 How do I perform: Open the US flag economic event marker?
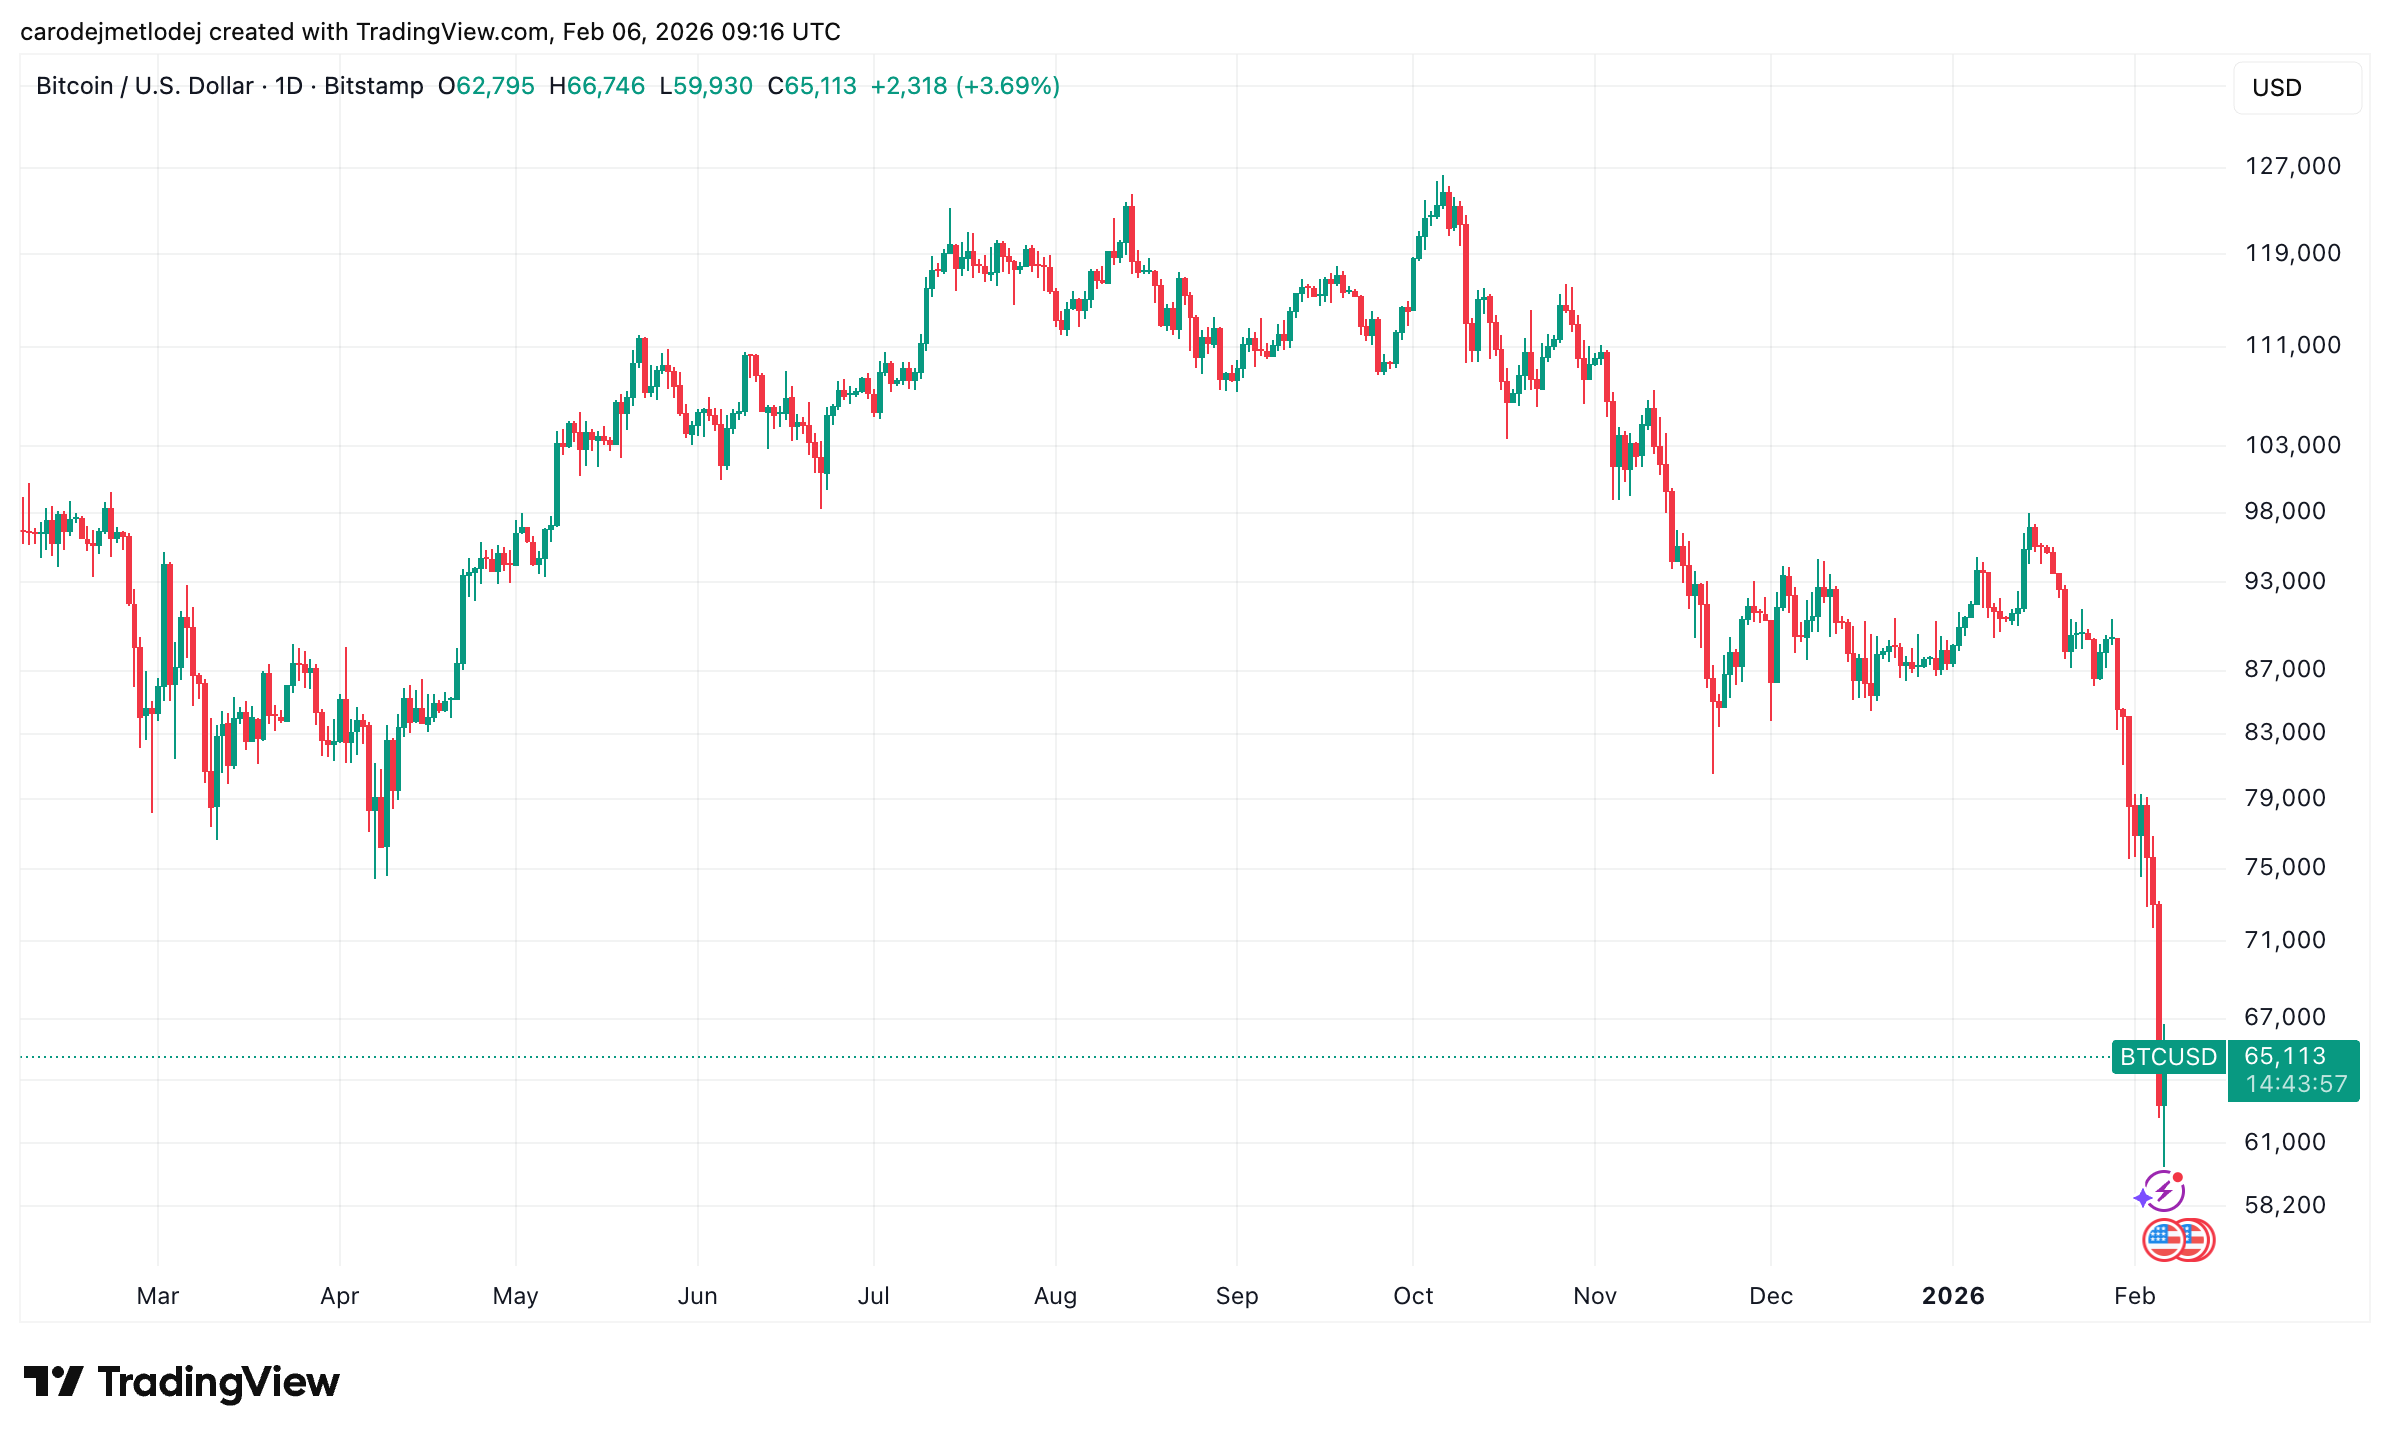(x=2165, y=1240)
